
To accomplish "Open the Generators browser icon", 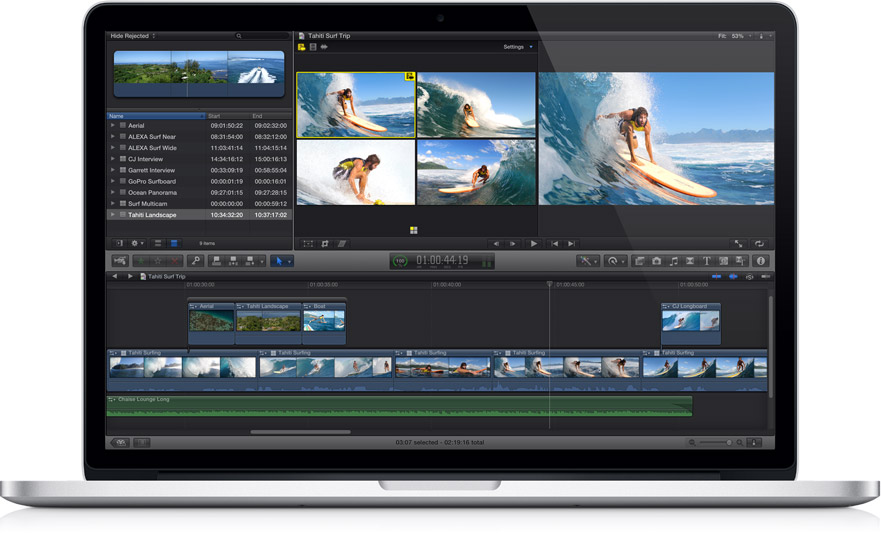I will coord(723,261).
